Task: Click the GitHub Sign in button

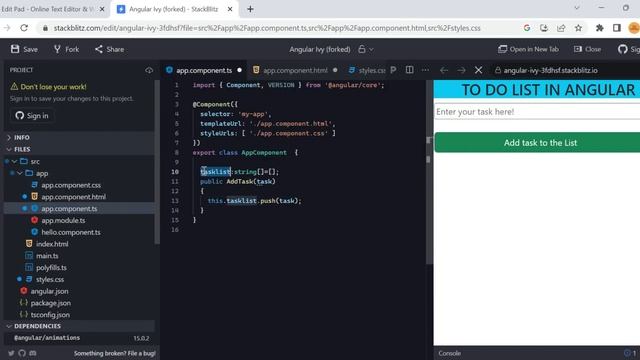Action: click(32, 116)
